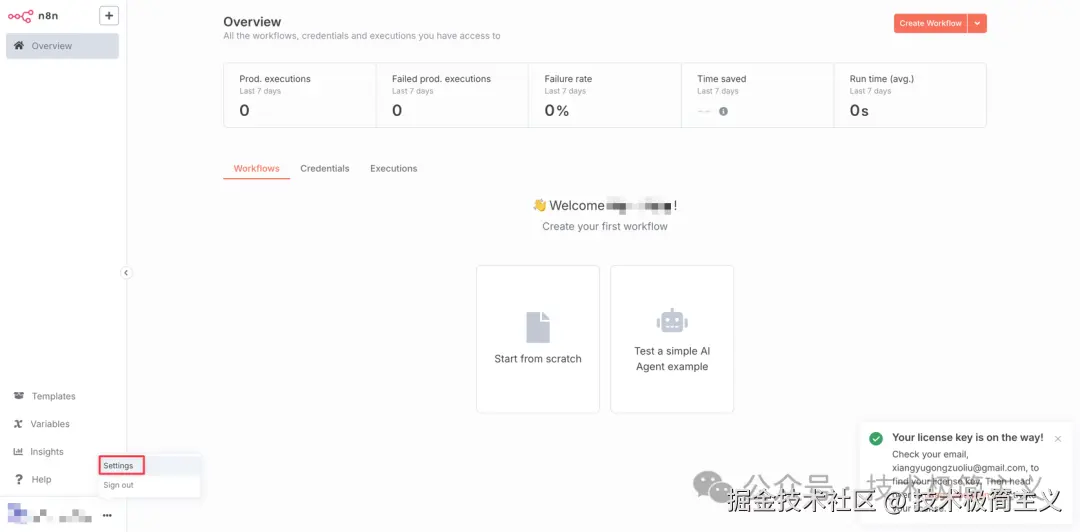Open the Help menu
This screenshot has height=532, width=1080.
41,479
